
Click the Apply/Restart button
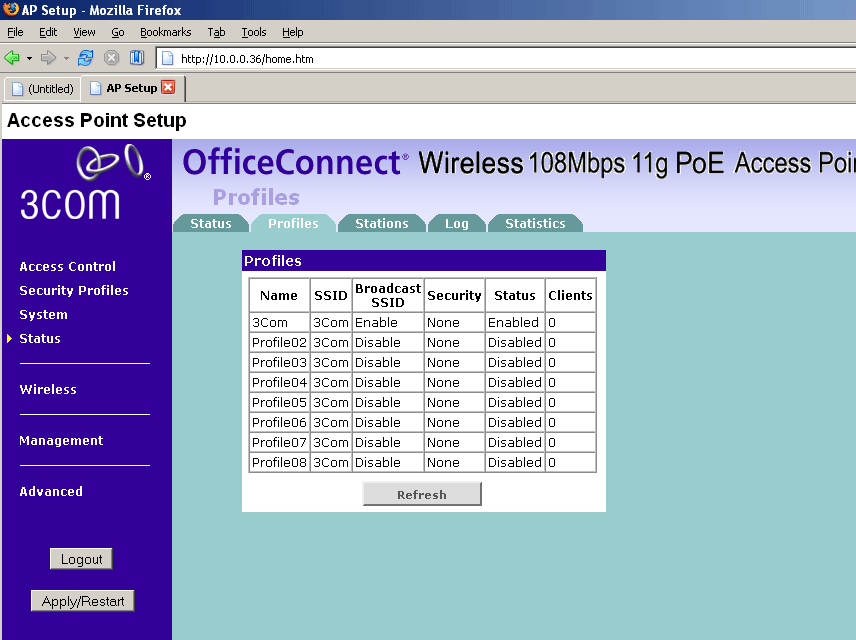83,601
